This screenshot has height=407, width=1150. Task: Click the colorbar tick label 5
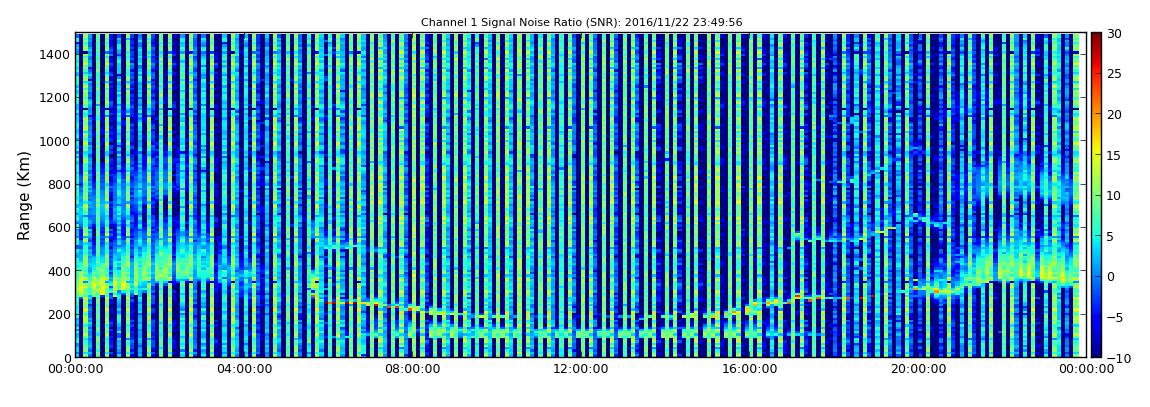tap(1110, 236)
